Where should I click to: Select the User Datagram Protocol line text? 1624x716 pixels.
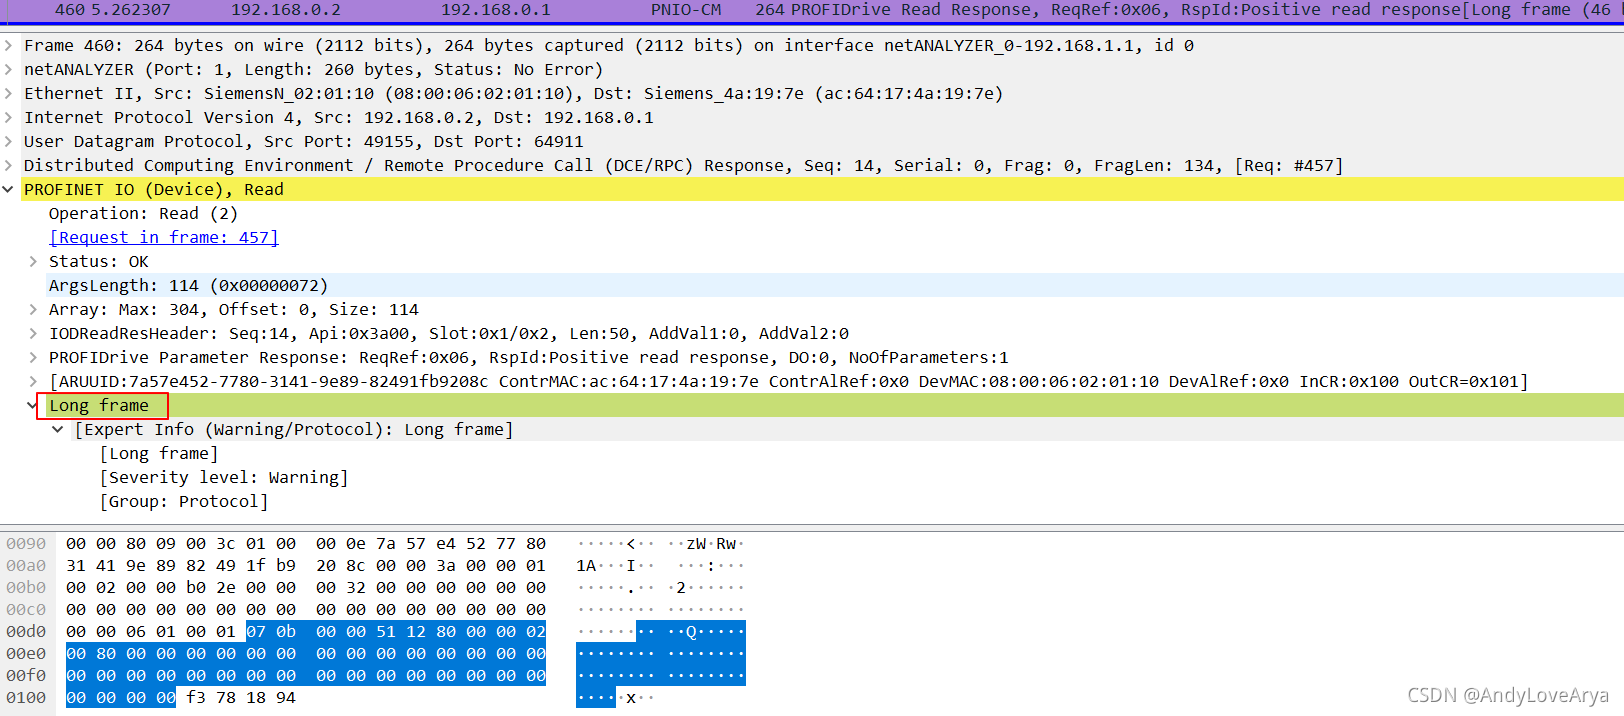click(304, 142)
